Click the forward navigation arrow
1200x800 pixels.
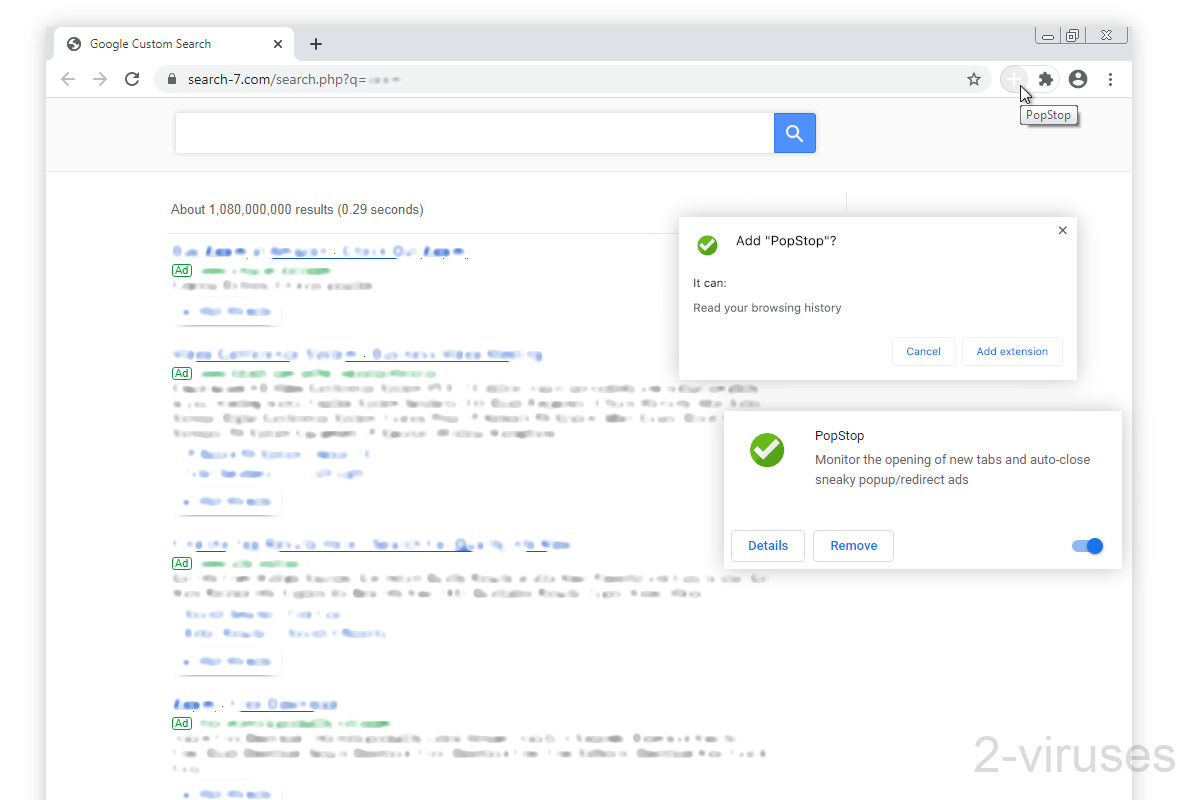pyautogui.click(x=99, y=79)
